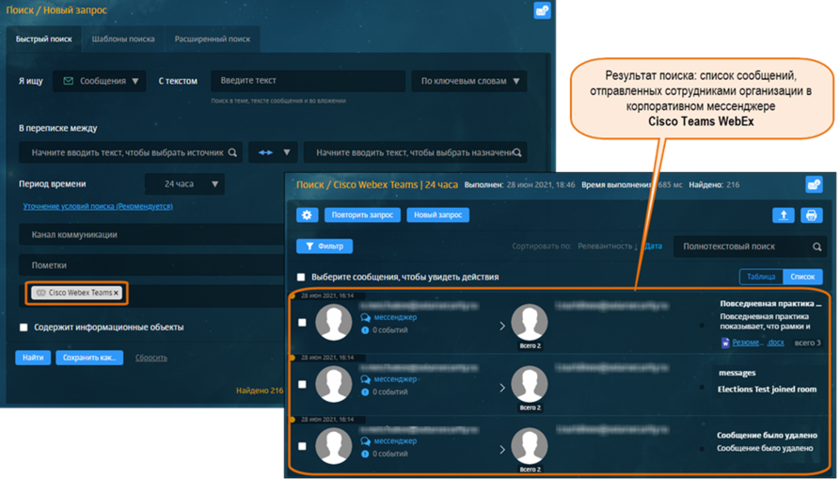The image size is (840, 479).
Task: Click the gear settings icon in results panel
Action: point(308,215)
